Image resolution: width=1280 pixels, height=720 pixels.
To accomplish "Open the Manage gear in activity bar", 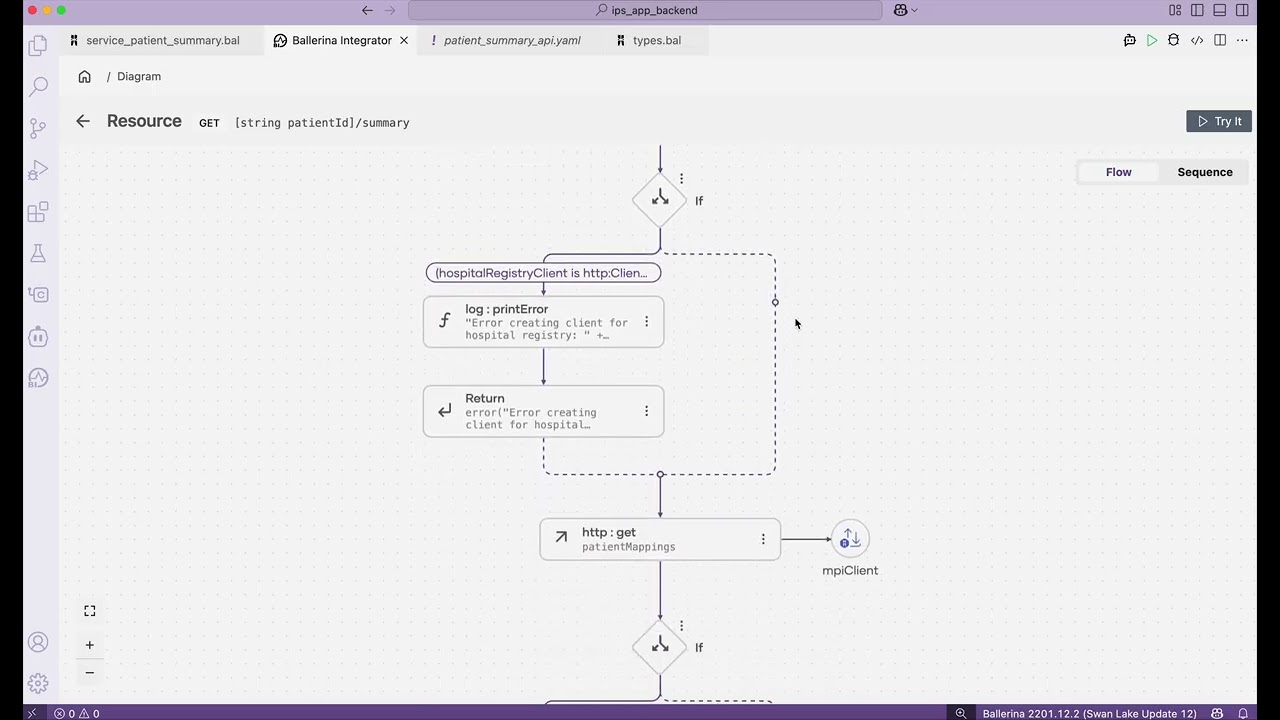I will [38, 683].
